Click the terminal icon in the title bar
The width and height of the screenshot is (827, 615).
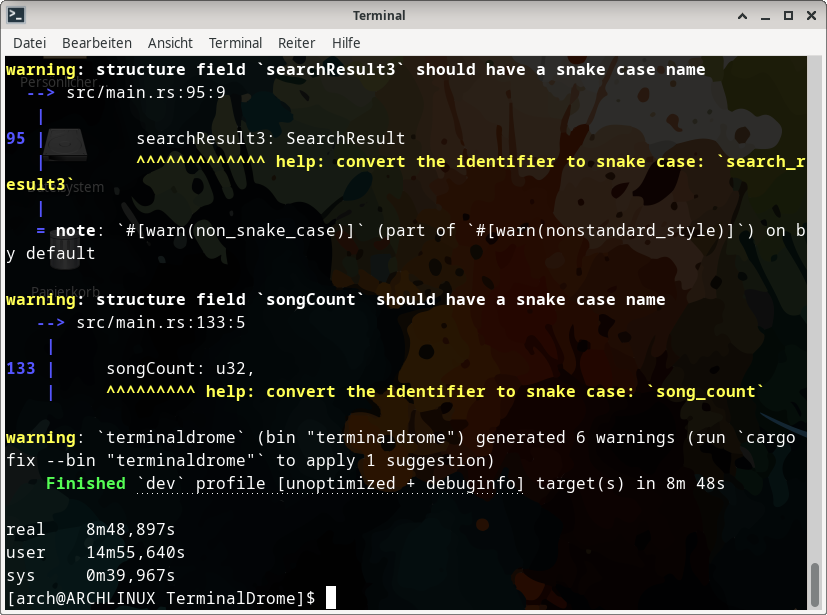15,15
